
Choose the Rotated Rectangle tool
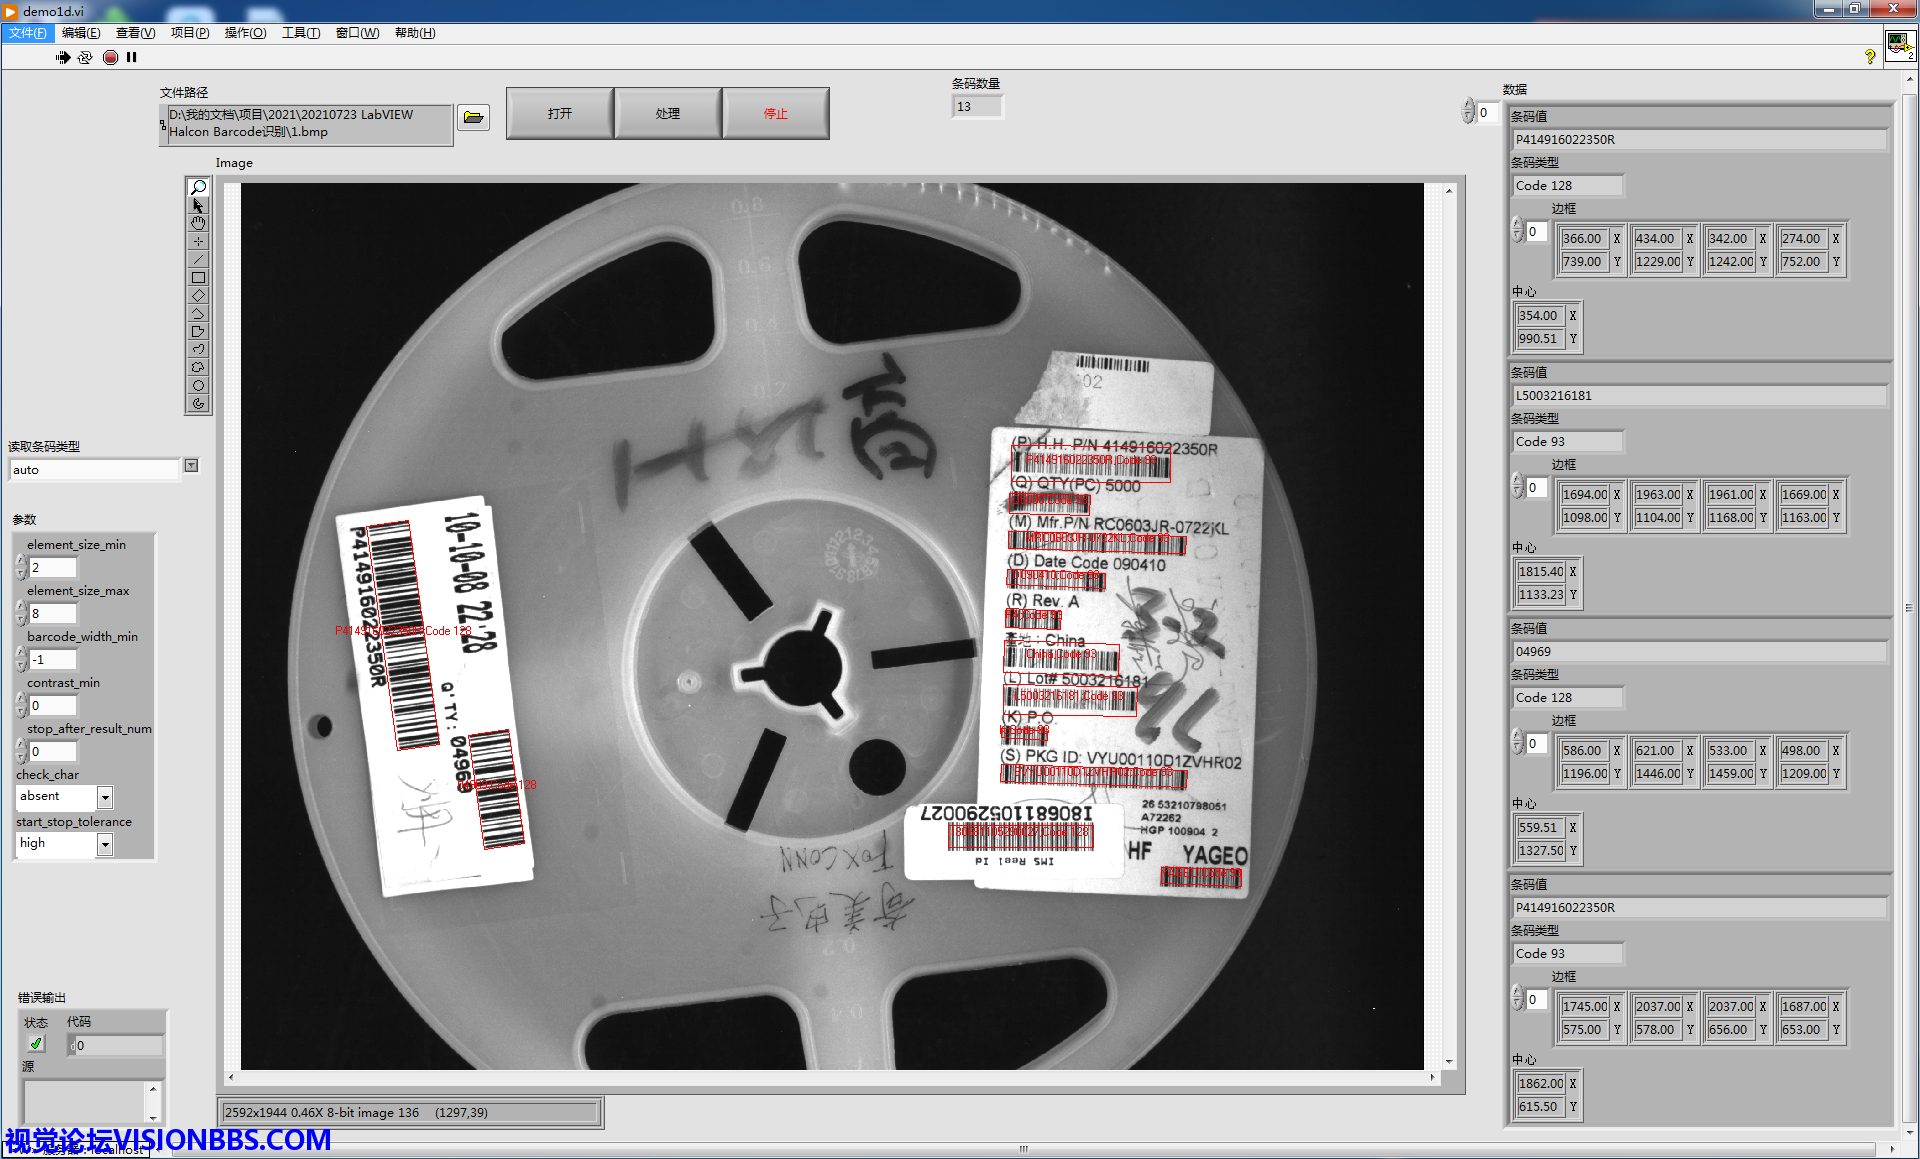point(198,295)
